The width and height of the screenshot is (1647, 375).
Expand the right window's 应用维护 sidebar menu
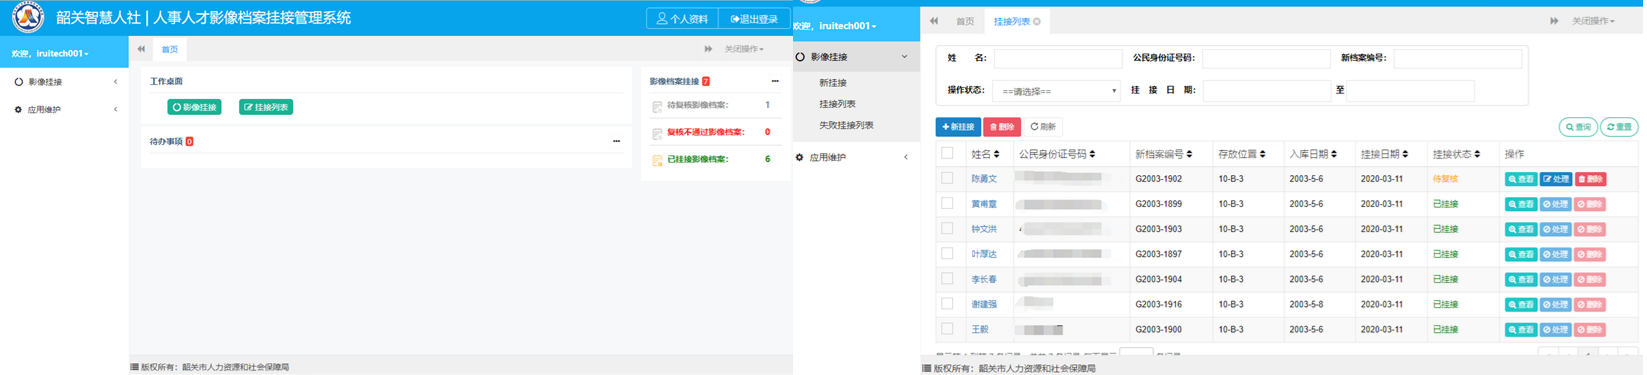tap(856, 157)
